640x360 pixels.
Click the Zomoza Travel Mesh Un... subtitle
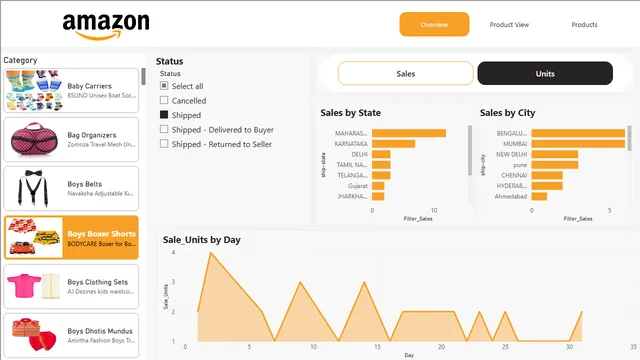[101, 144]
